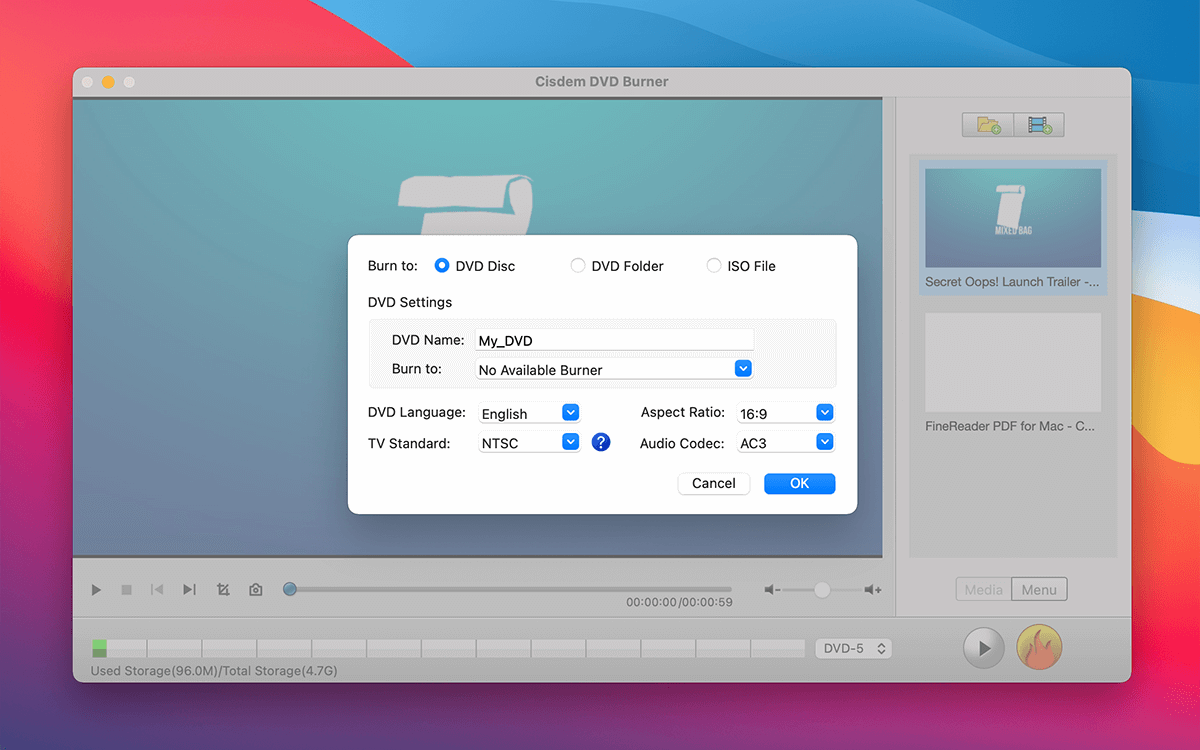Select the DVD Disc radio option
This screenshot has height=750, width=1200.
(x=442, y=266)
